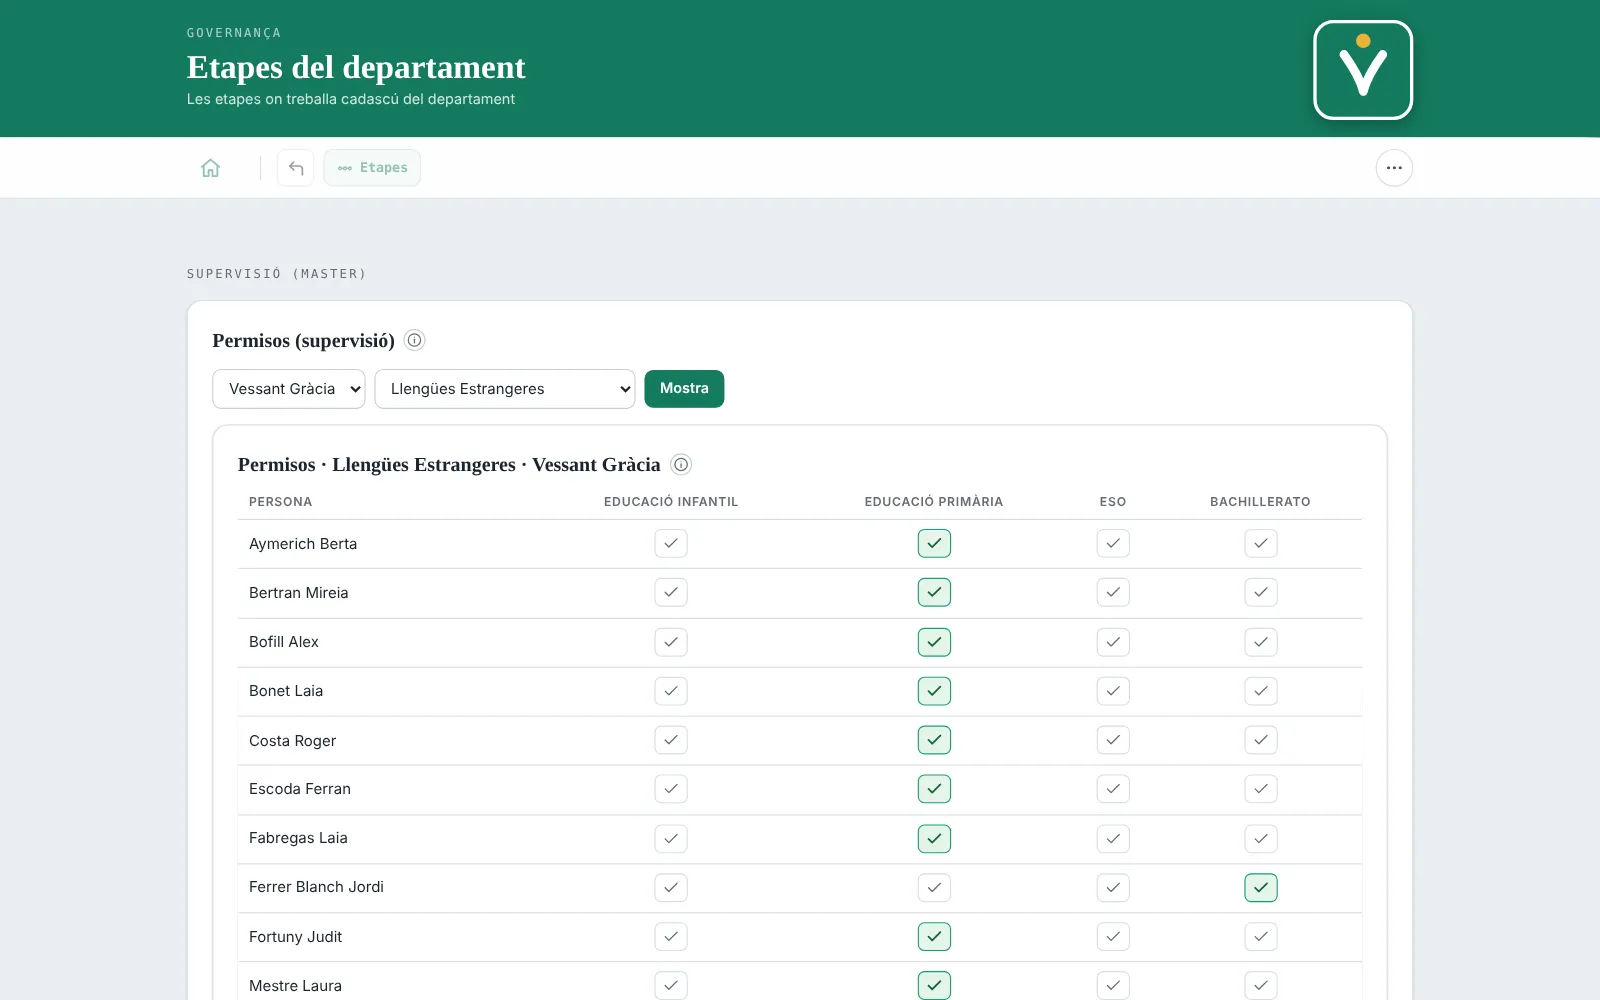Show info for Permisos (supervisió) heading
This screenshot has width=1600, height=1000.
414,340
